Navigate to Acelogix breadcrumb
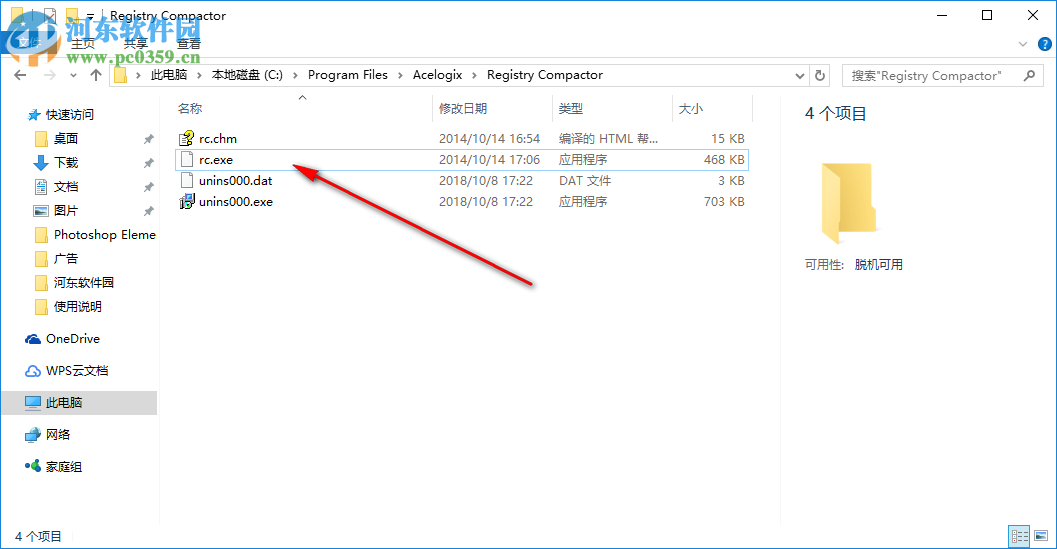This screenshot has width=1057, height=549. pyautogui.click(x=437, y=75)
